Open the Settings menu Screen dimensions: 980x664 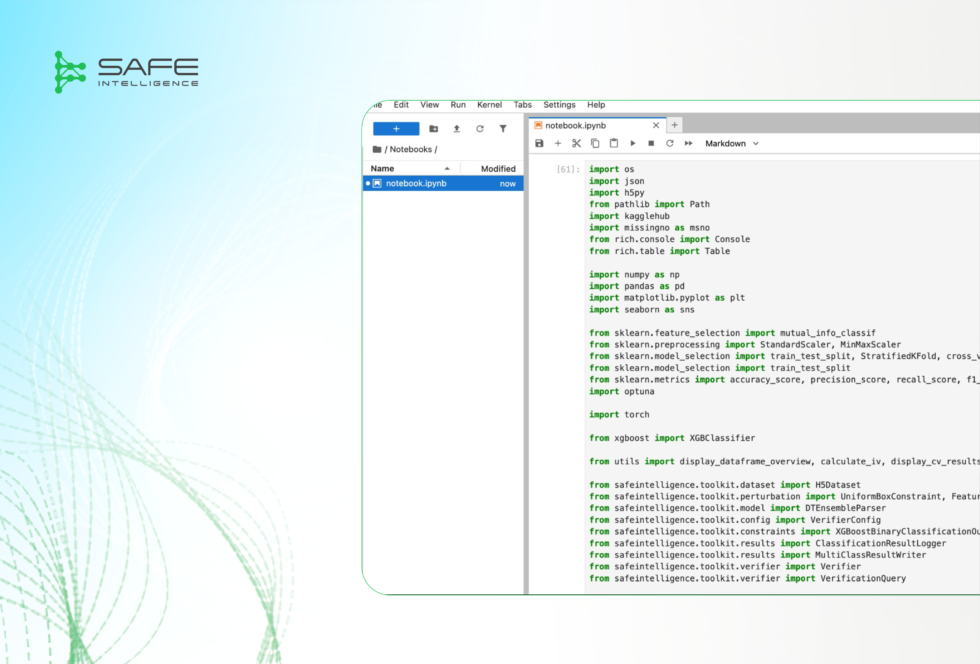559,105
